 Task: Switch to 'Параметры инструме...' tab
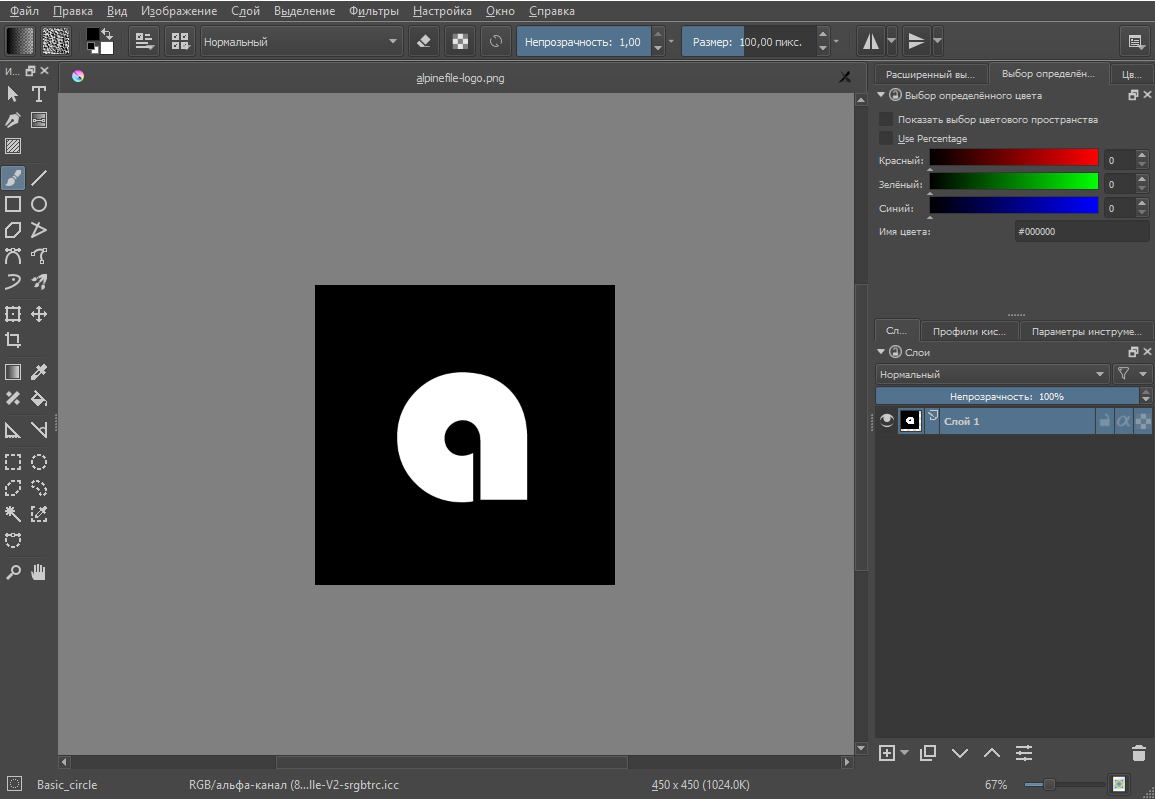click(1086, 331)
